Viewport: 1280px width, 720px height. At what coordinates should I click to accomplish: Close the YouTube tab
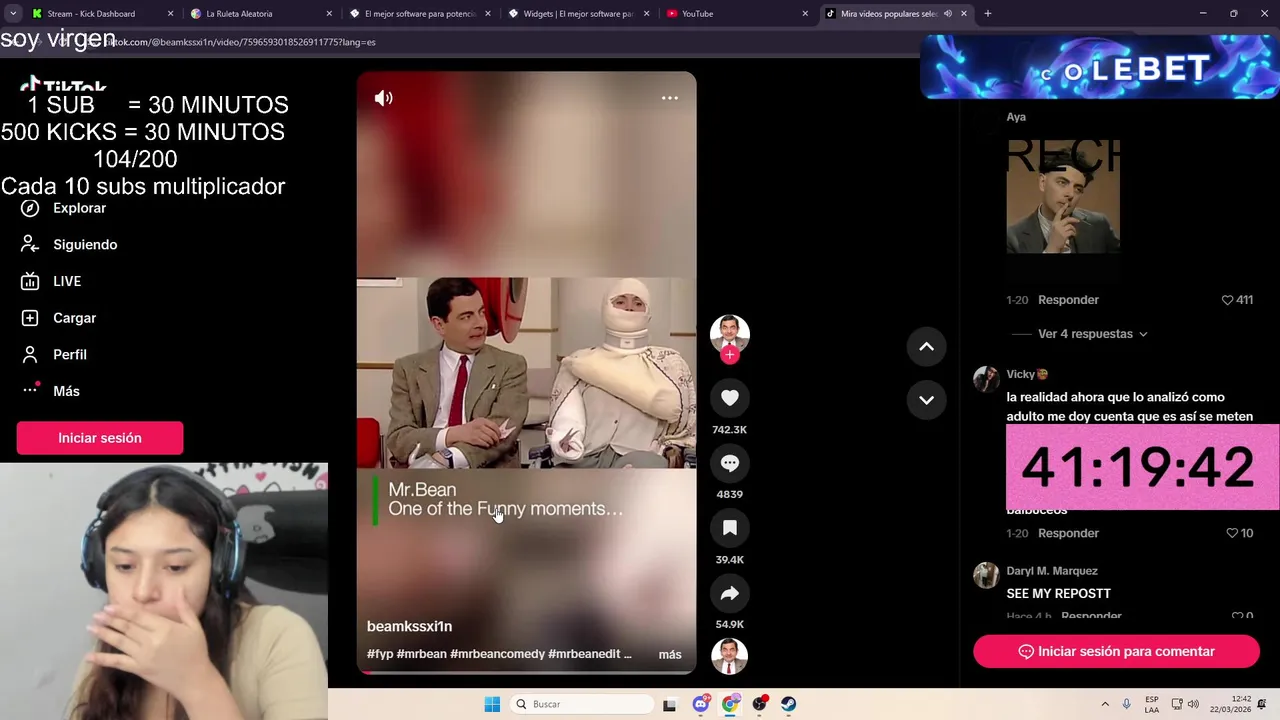pos(805,14)
